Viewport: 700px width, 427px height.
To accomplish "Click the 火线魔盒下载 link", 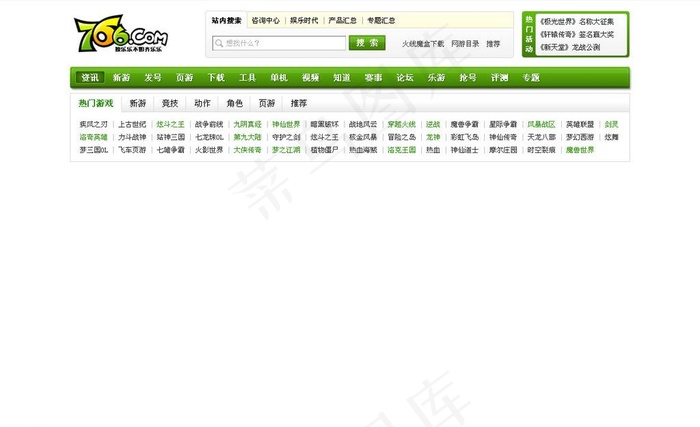I will [423, 44].
